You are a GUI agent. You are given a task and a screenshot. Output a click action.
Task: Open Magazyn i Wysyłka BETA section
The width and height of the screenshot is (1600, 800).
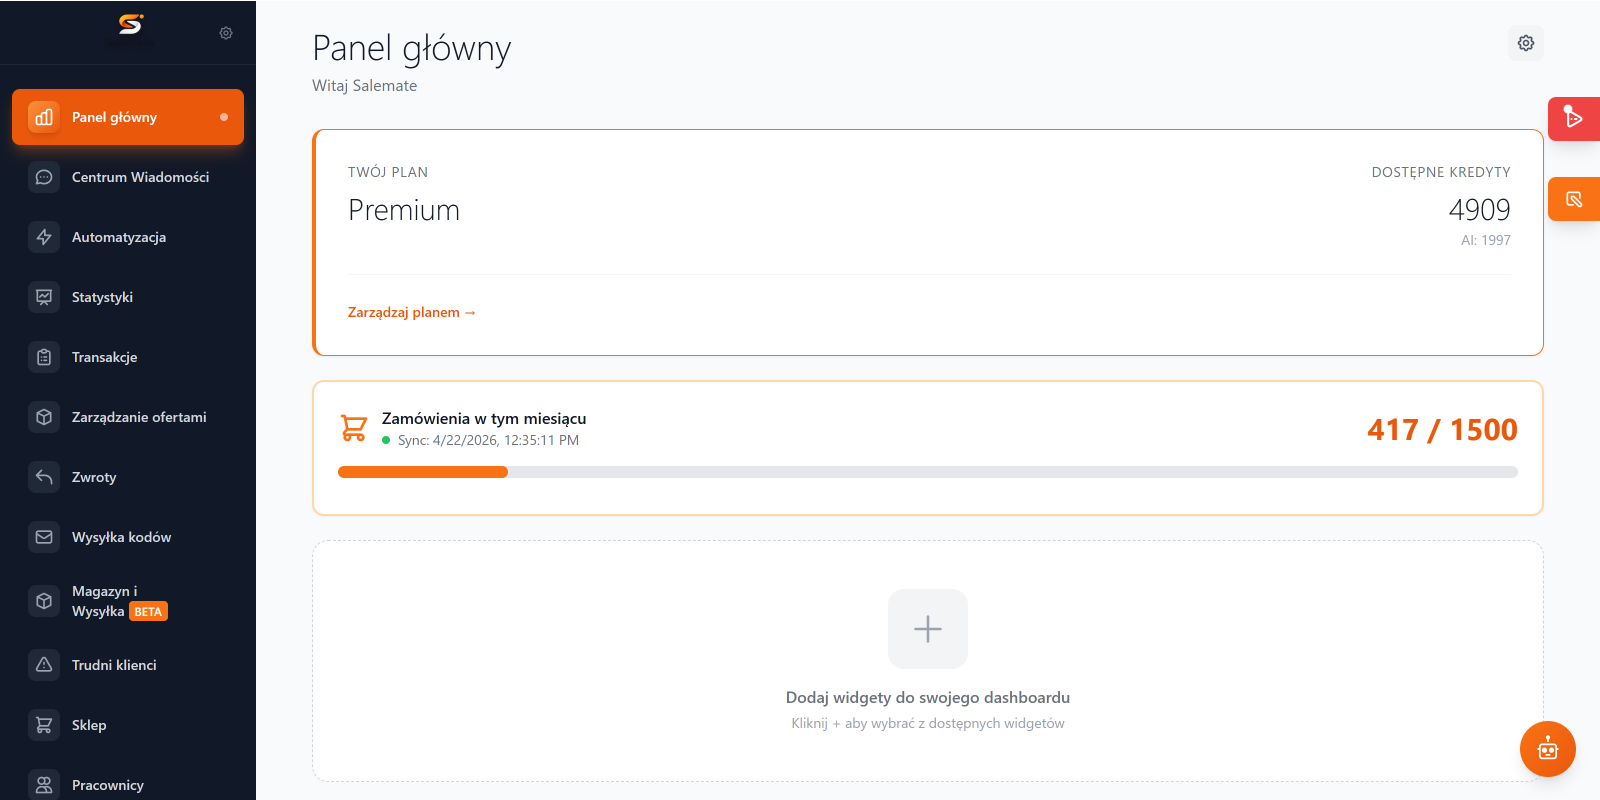[x=128, y=601]
